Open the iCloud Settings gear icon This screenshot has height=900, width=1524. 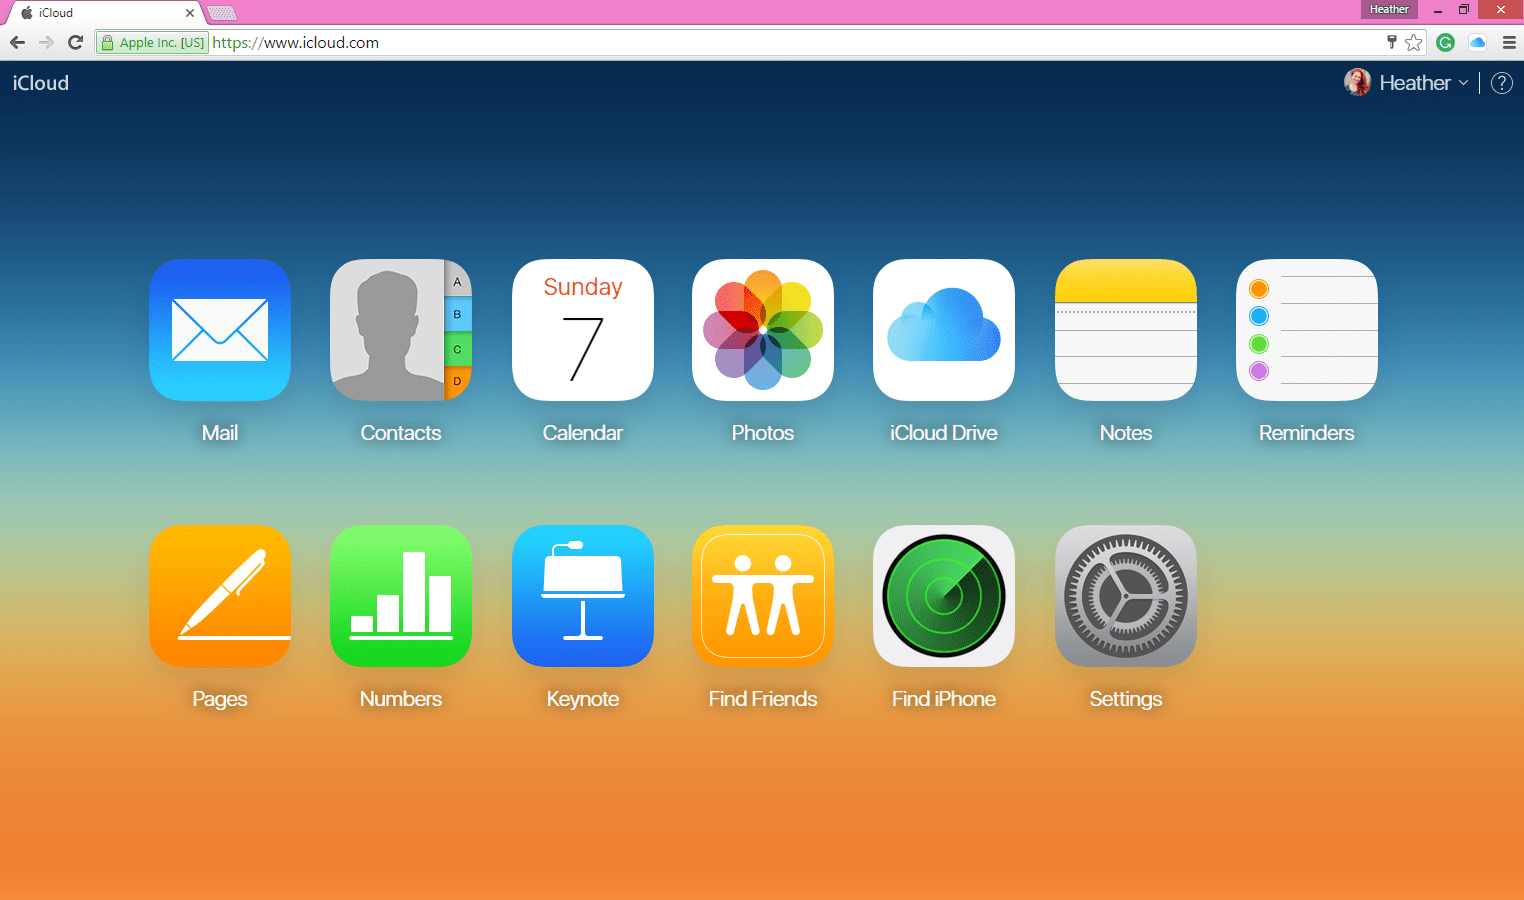tap(1126, 596)
